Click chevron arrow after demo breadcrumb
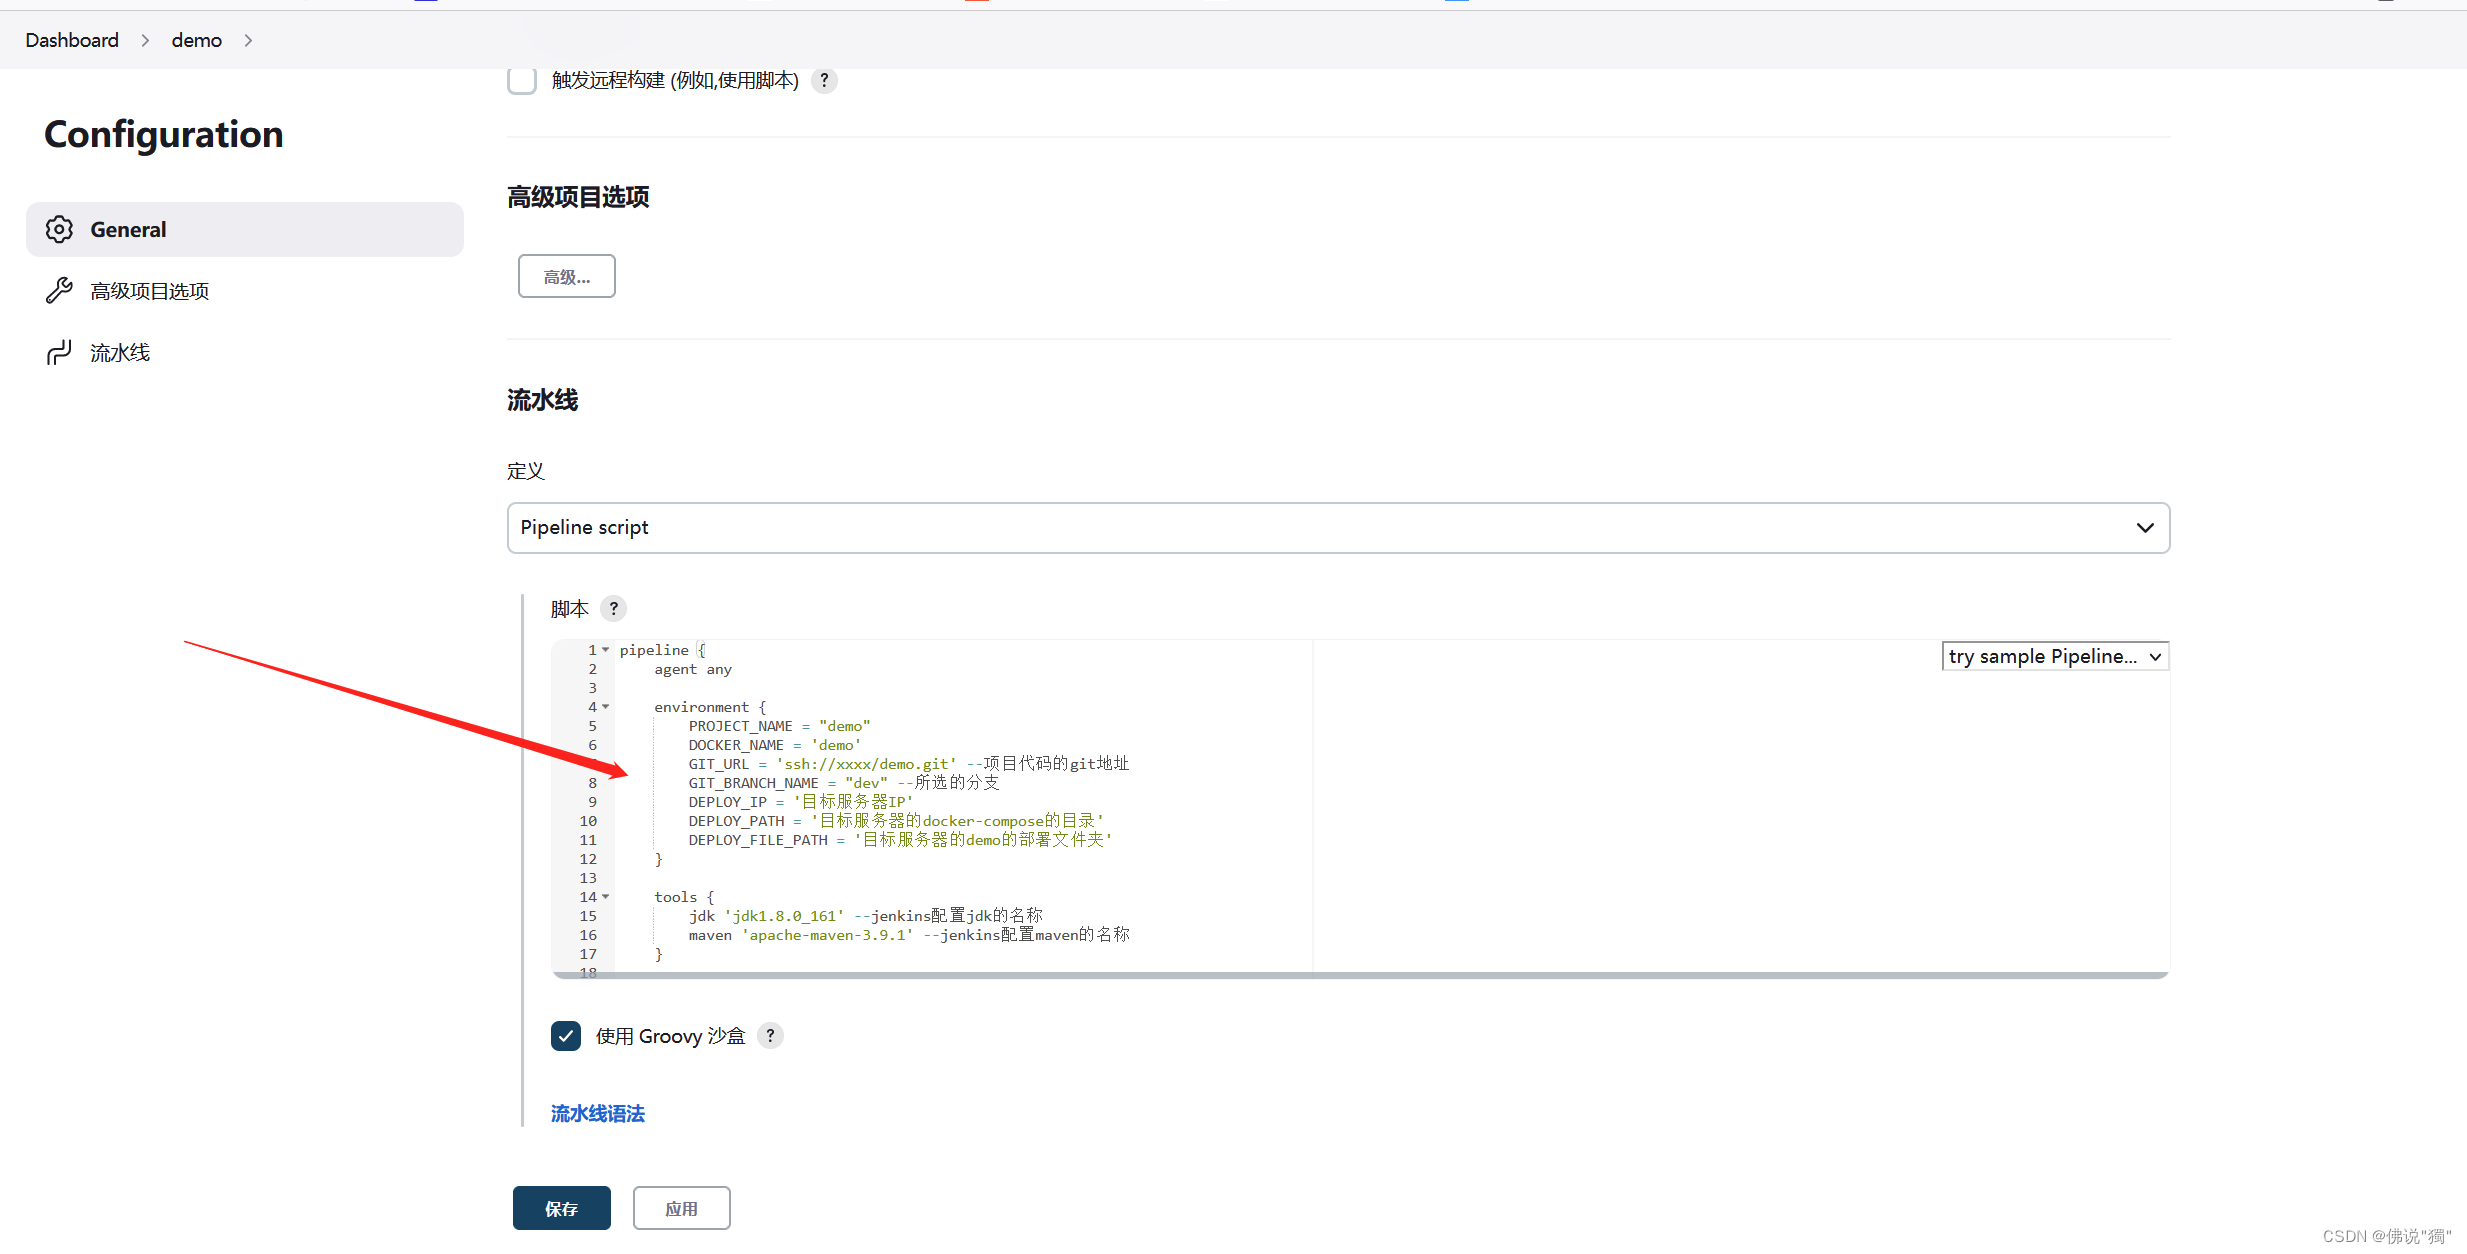This screenshot has height=1254, width=2467. tap(248, 40)
